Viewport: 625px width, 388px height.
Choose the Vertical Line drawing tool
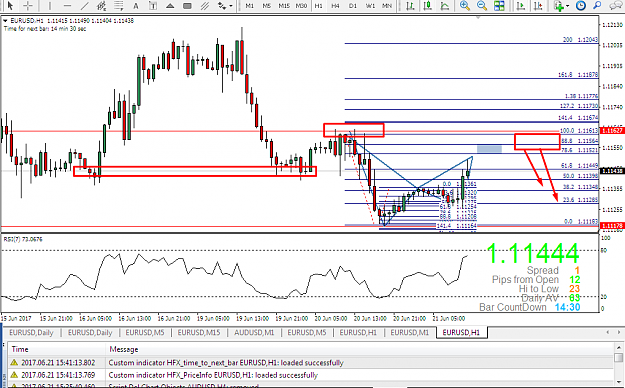coord(50,6)
